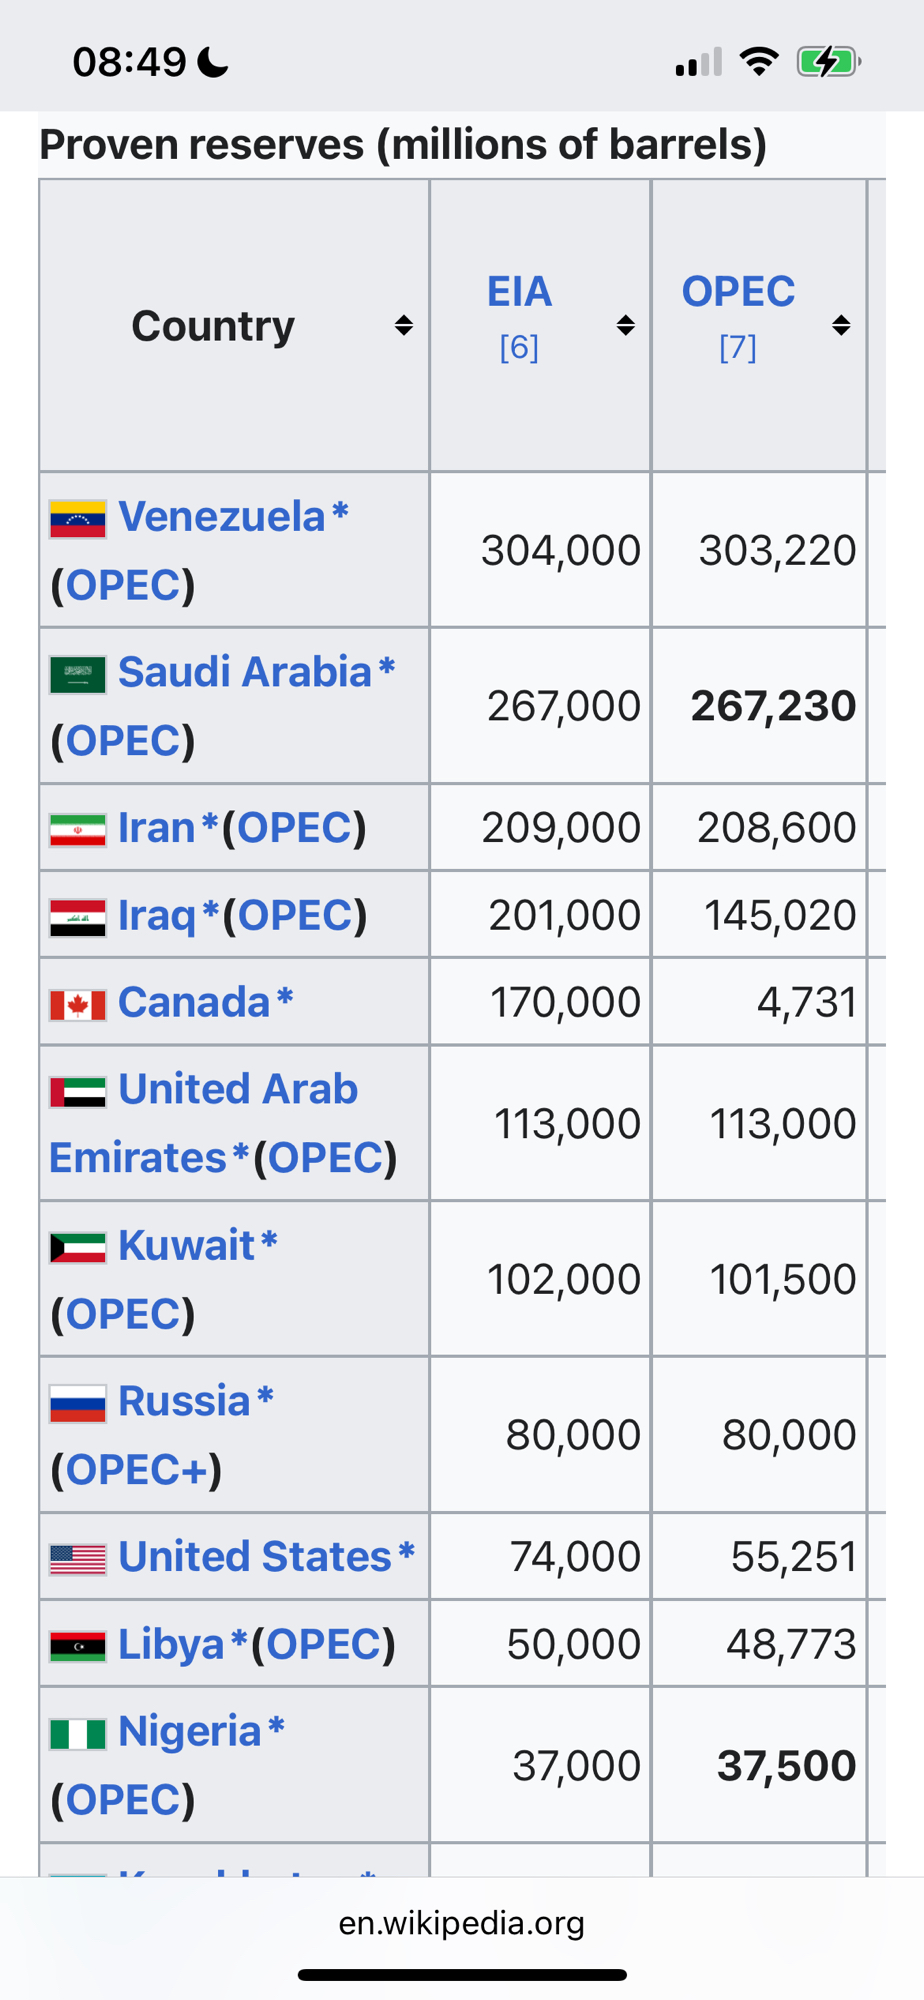
Task: Sort table by EIA column arrows
Action: pos(625,325)
